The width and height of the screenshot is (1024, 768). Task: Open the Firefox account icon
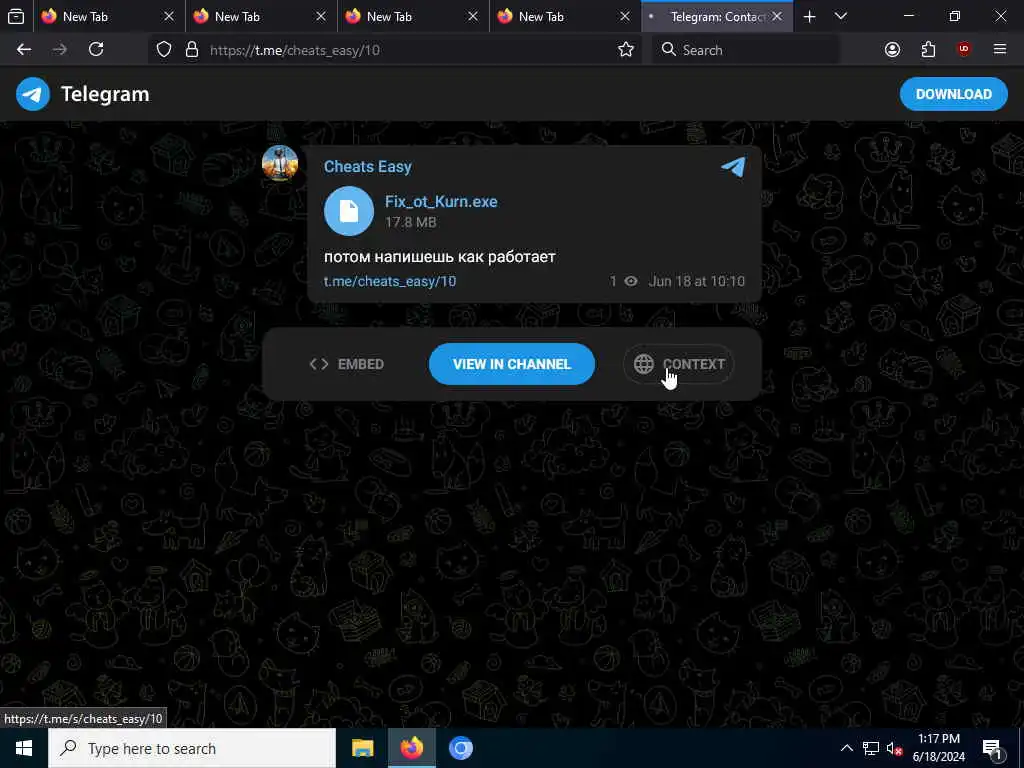(x=892, y=50)
